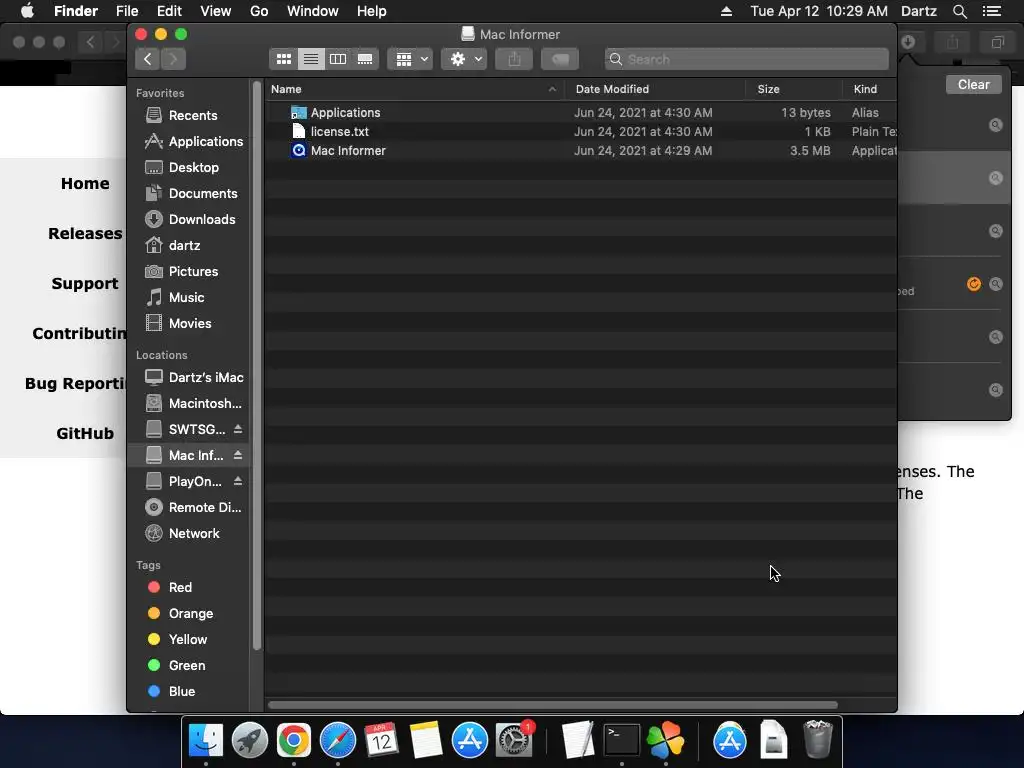This screenshot has height=768, width=1024.
Task: Click the Share toolbar button
Action: [514, 59]
